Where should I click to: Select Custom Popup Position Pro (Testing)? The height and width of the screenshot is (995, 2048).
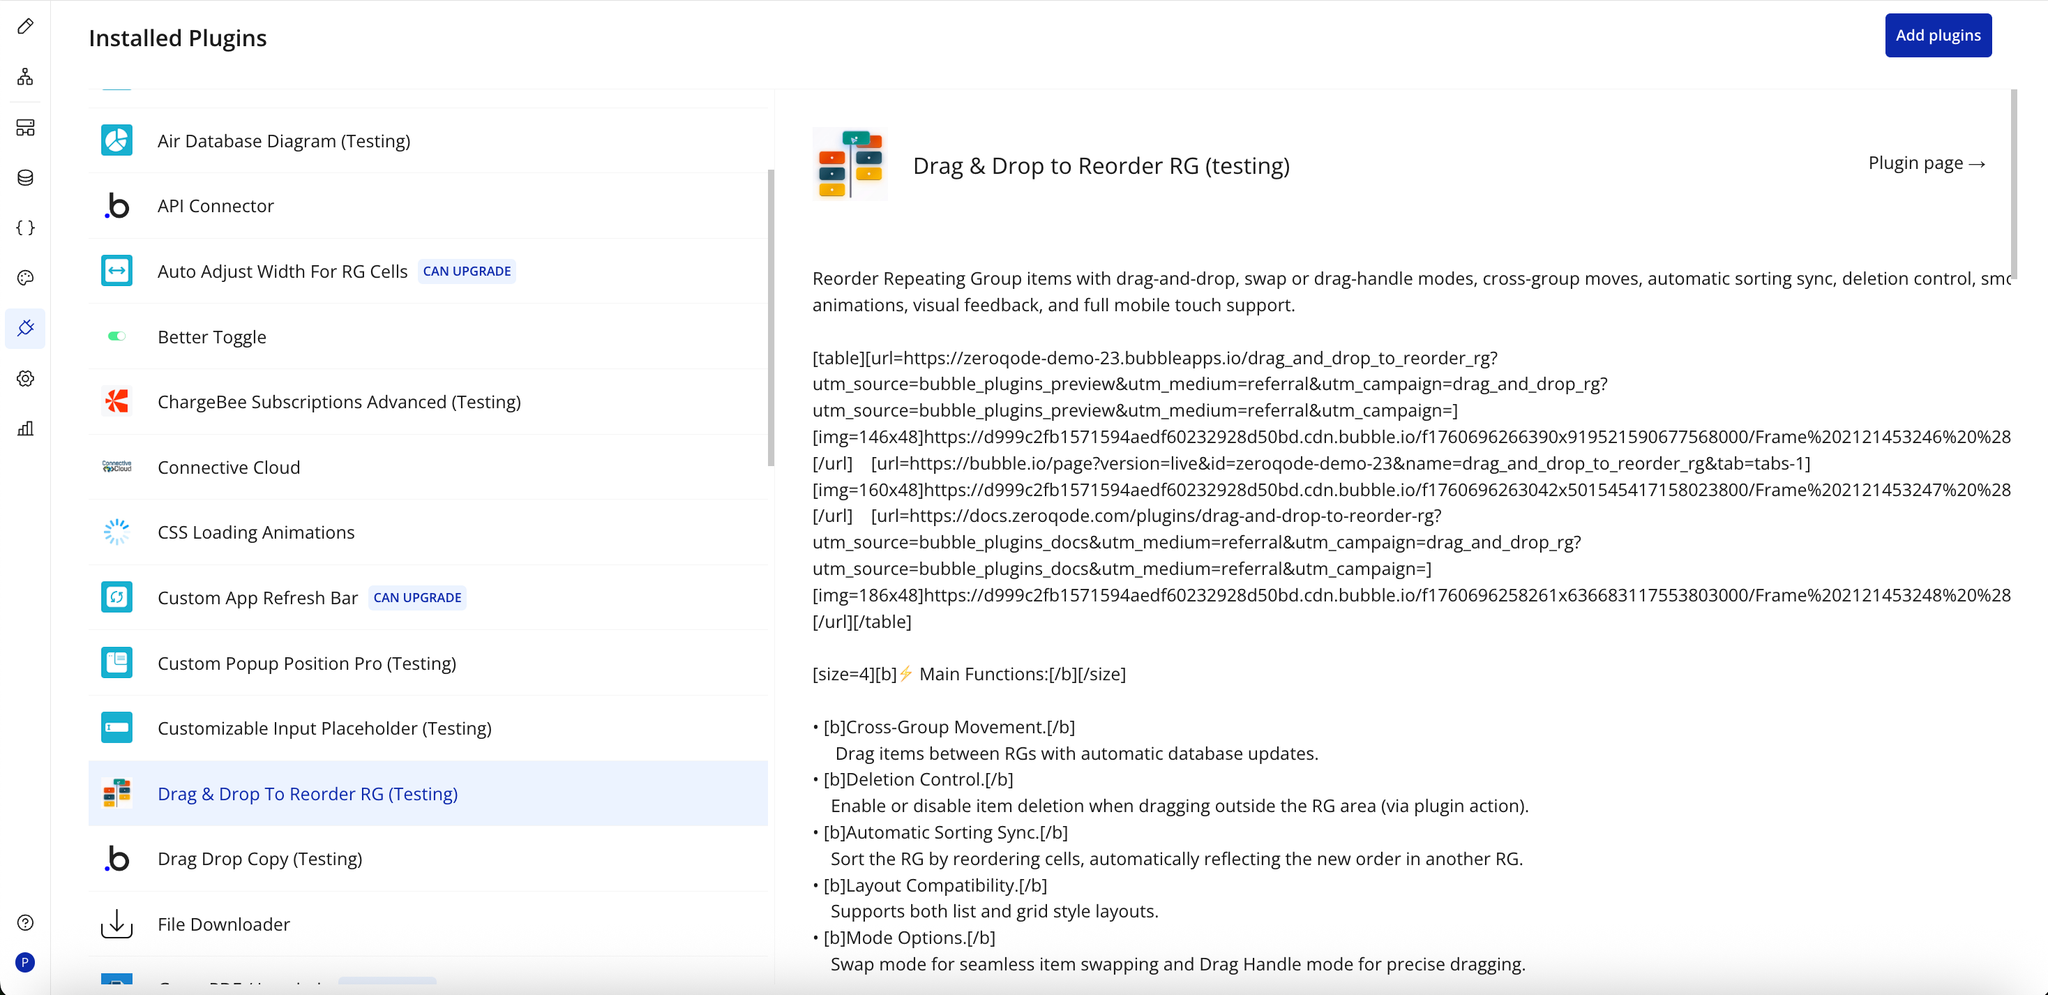428,663
